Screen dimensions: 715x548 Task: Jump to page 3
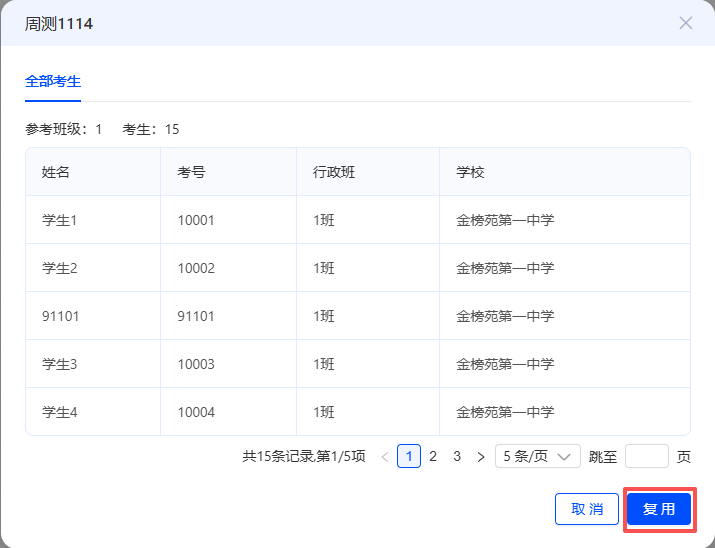tap(457, 456)
